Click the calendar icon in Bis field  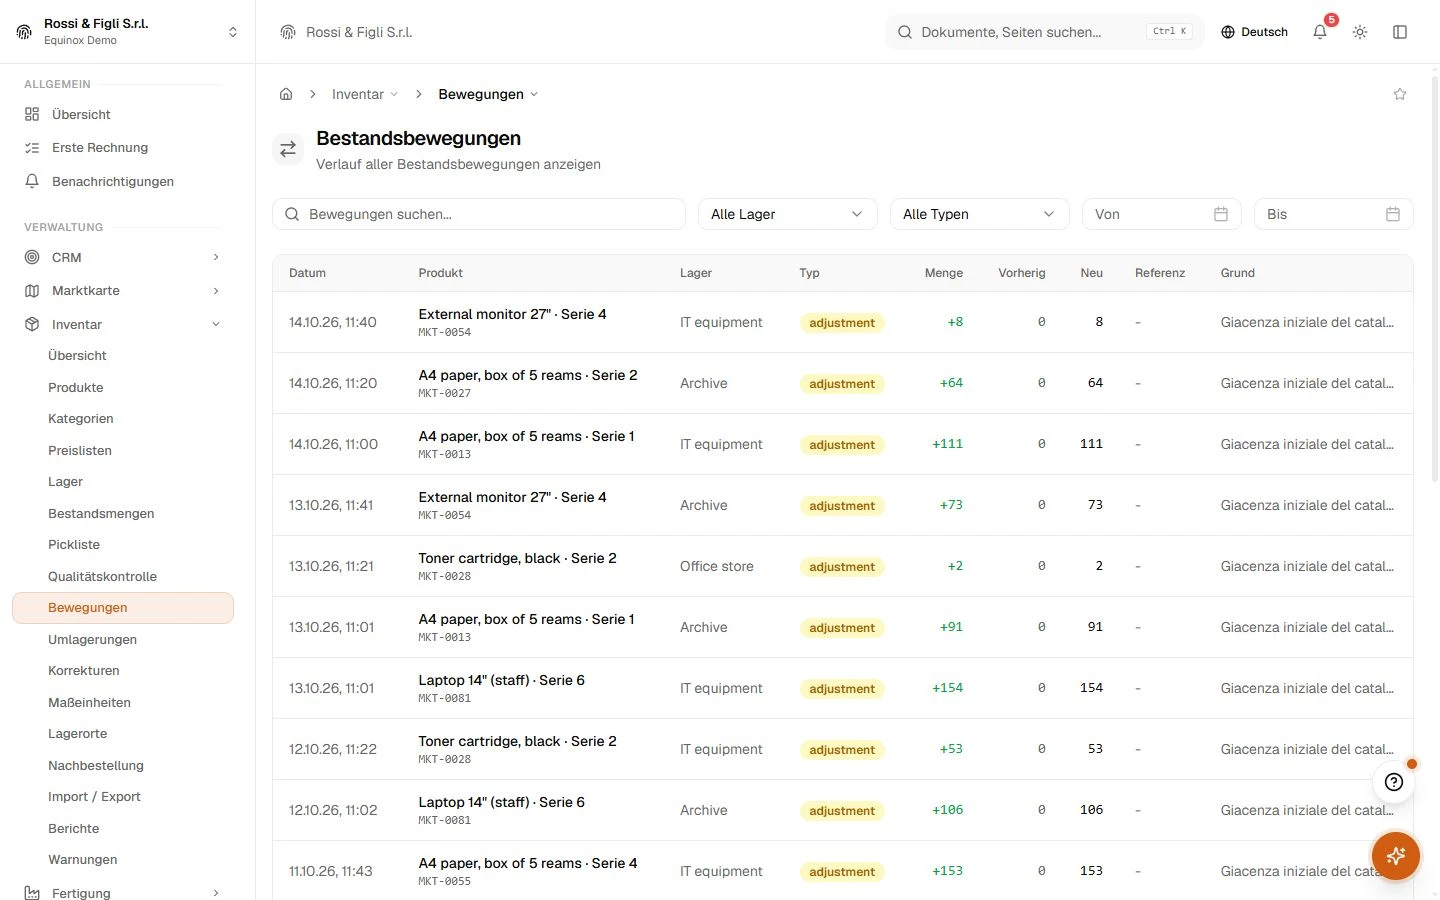(1393, 214)
